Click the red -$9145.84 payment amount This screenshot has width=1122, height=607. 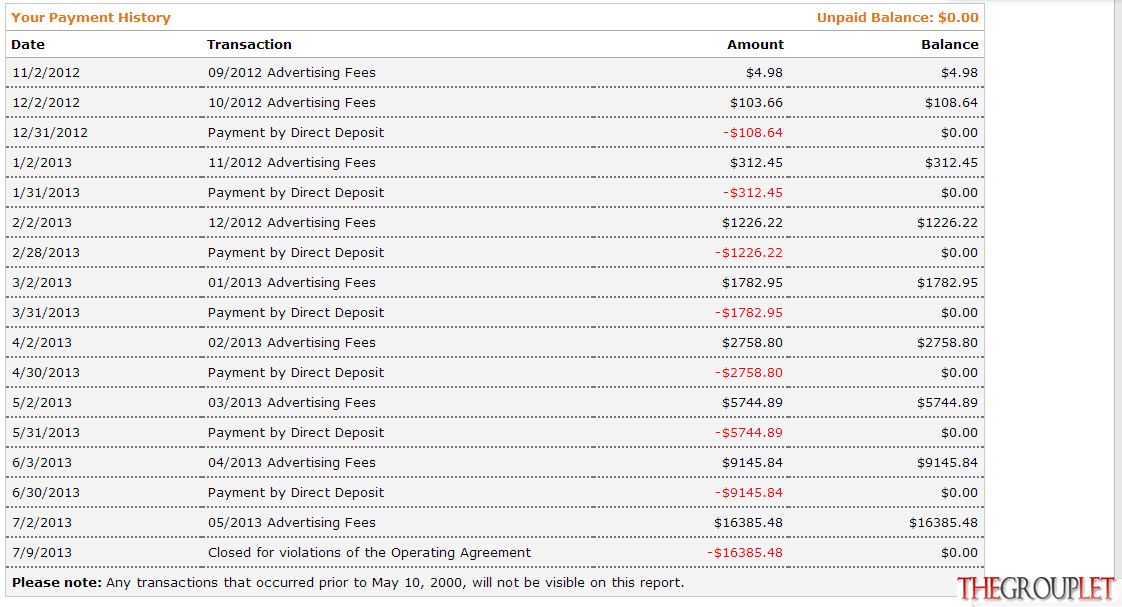[x=748, y=494]
